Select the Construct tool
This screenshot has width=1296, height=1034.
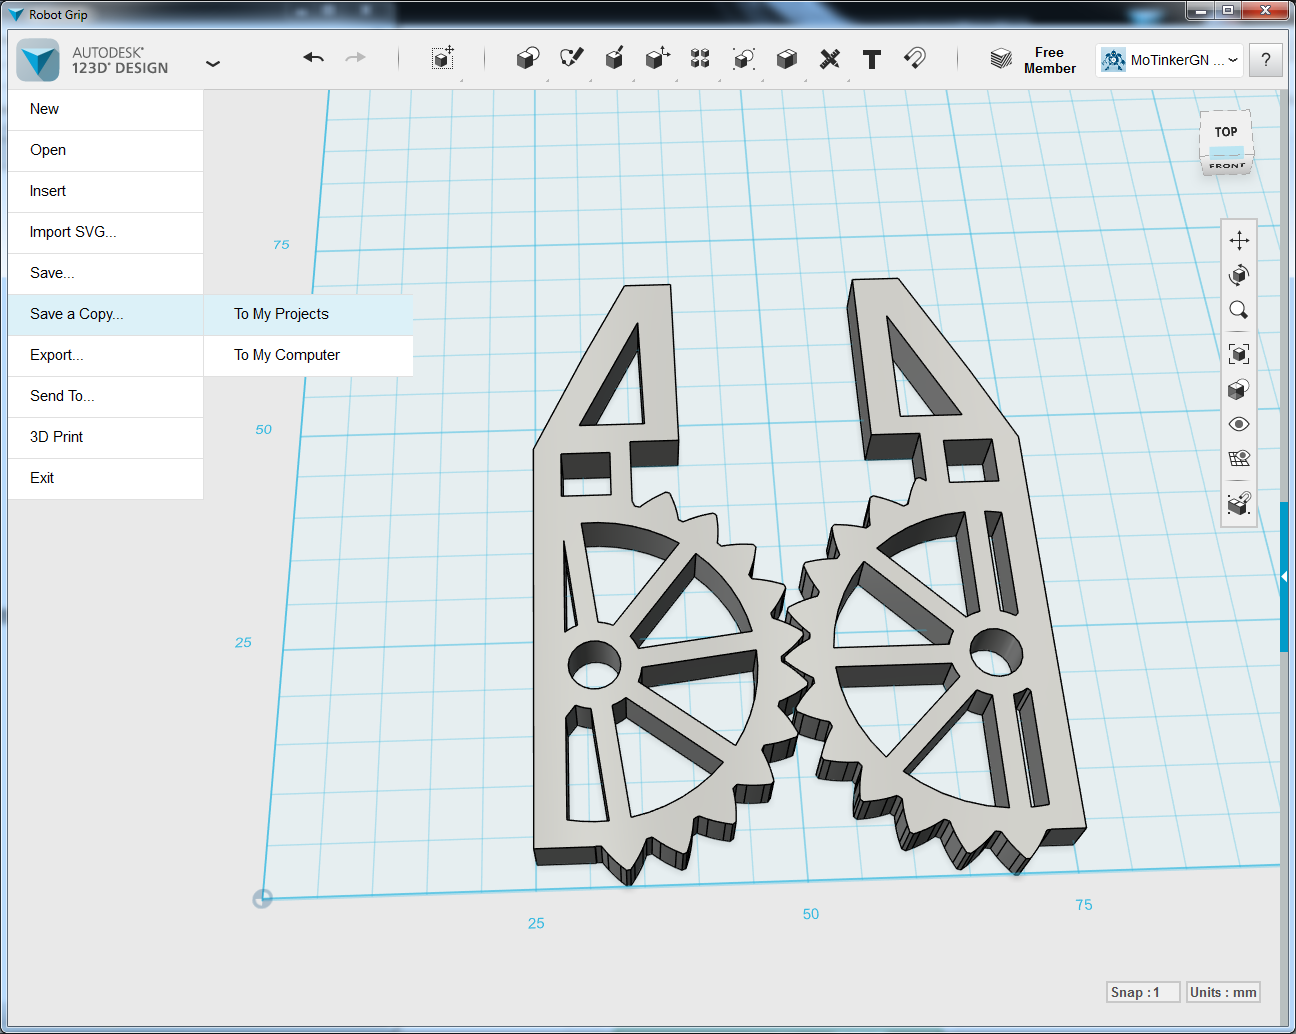pyautogui.click(x=614, y=59)
